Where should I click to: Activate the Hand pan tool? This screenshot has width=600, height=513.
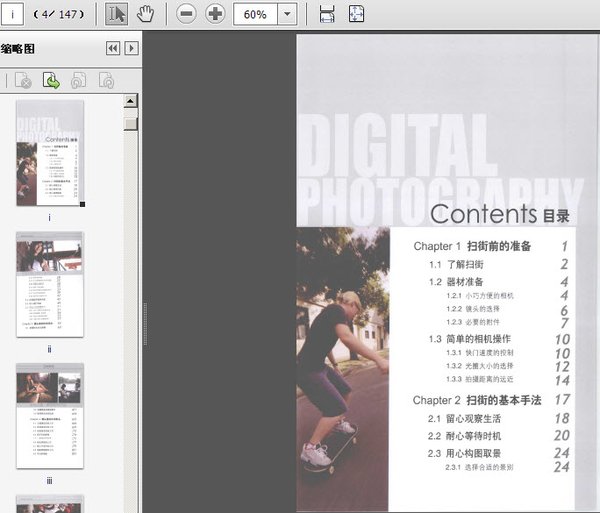click(x=146, y=14)
